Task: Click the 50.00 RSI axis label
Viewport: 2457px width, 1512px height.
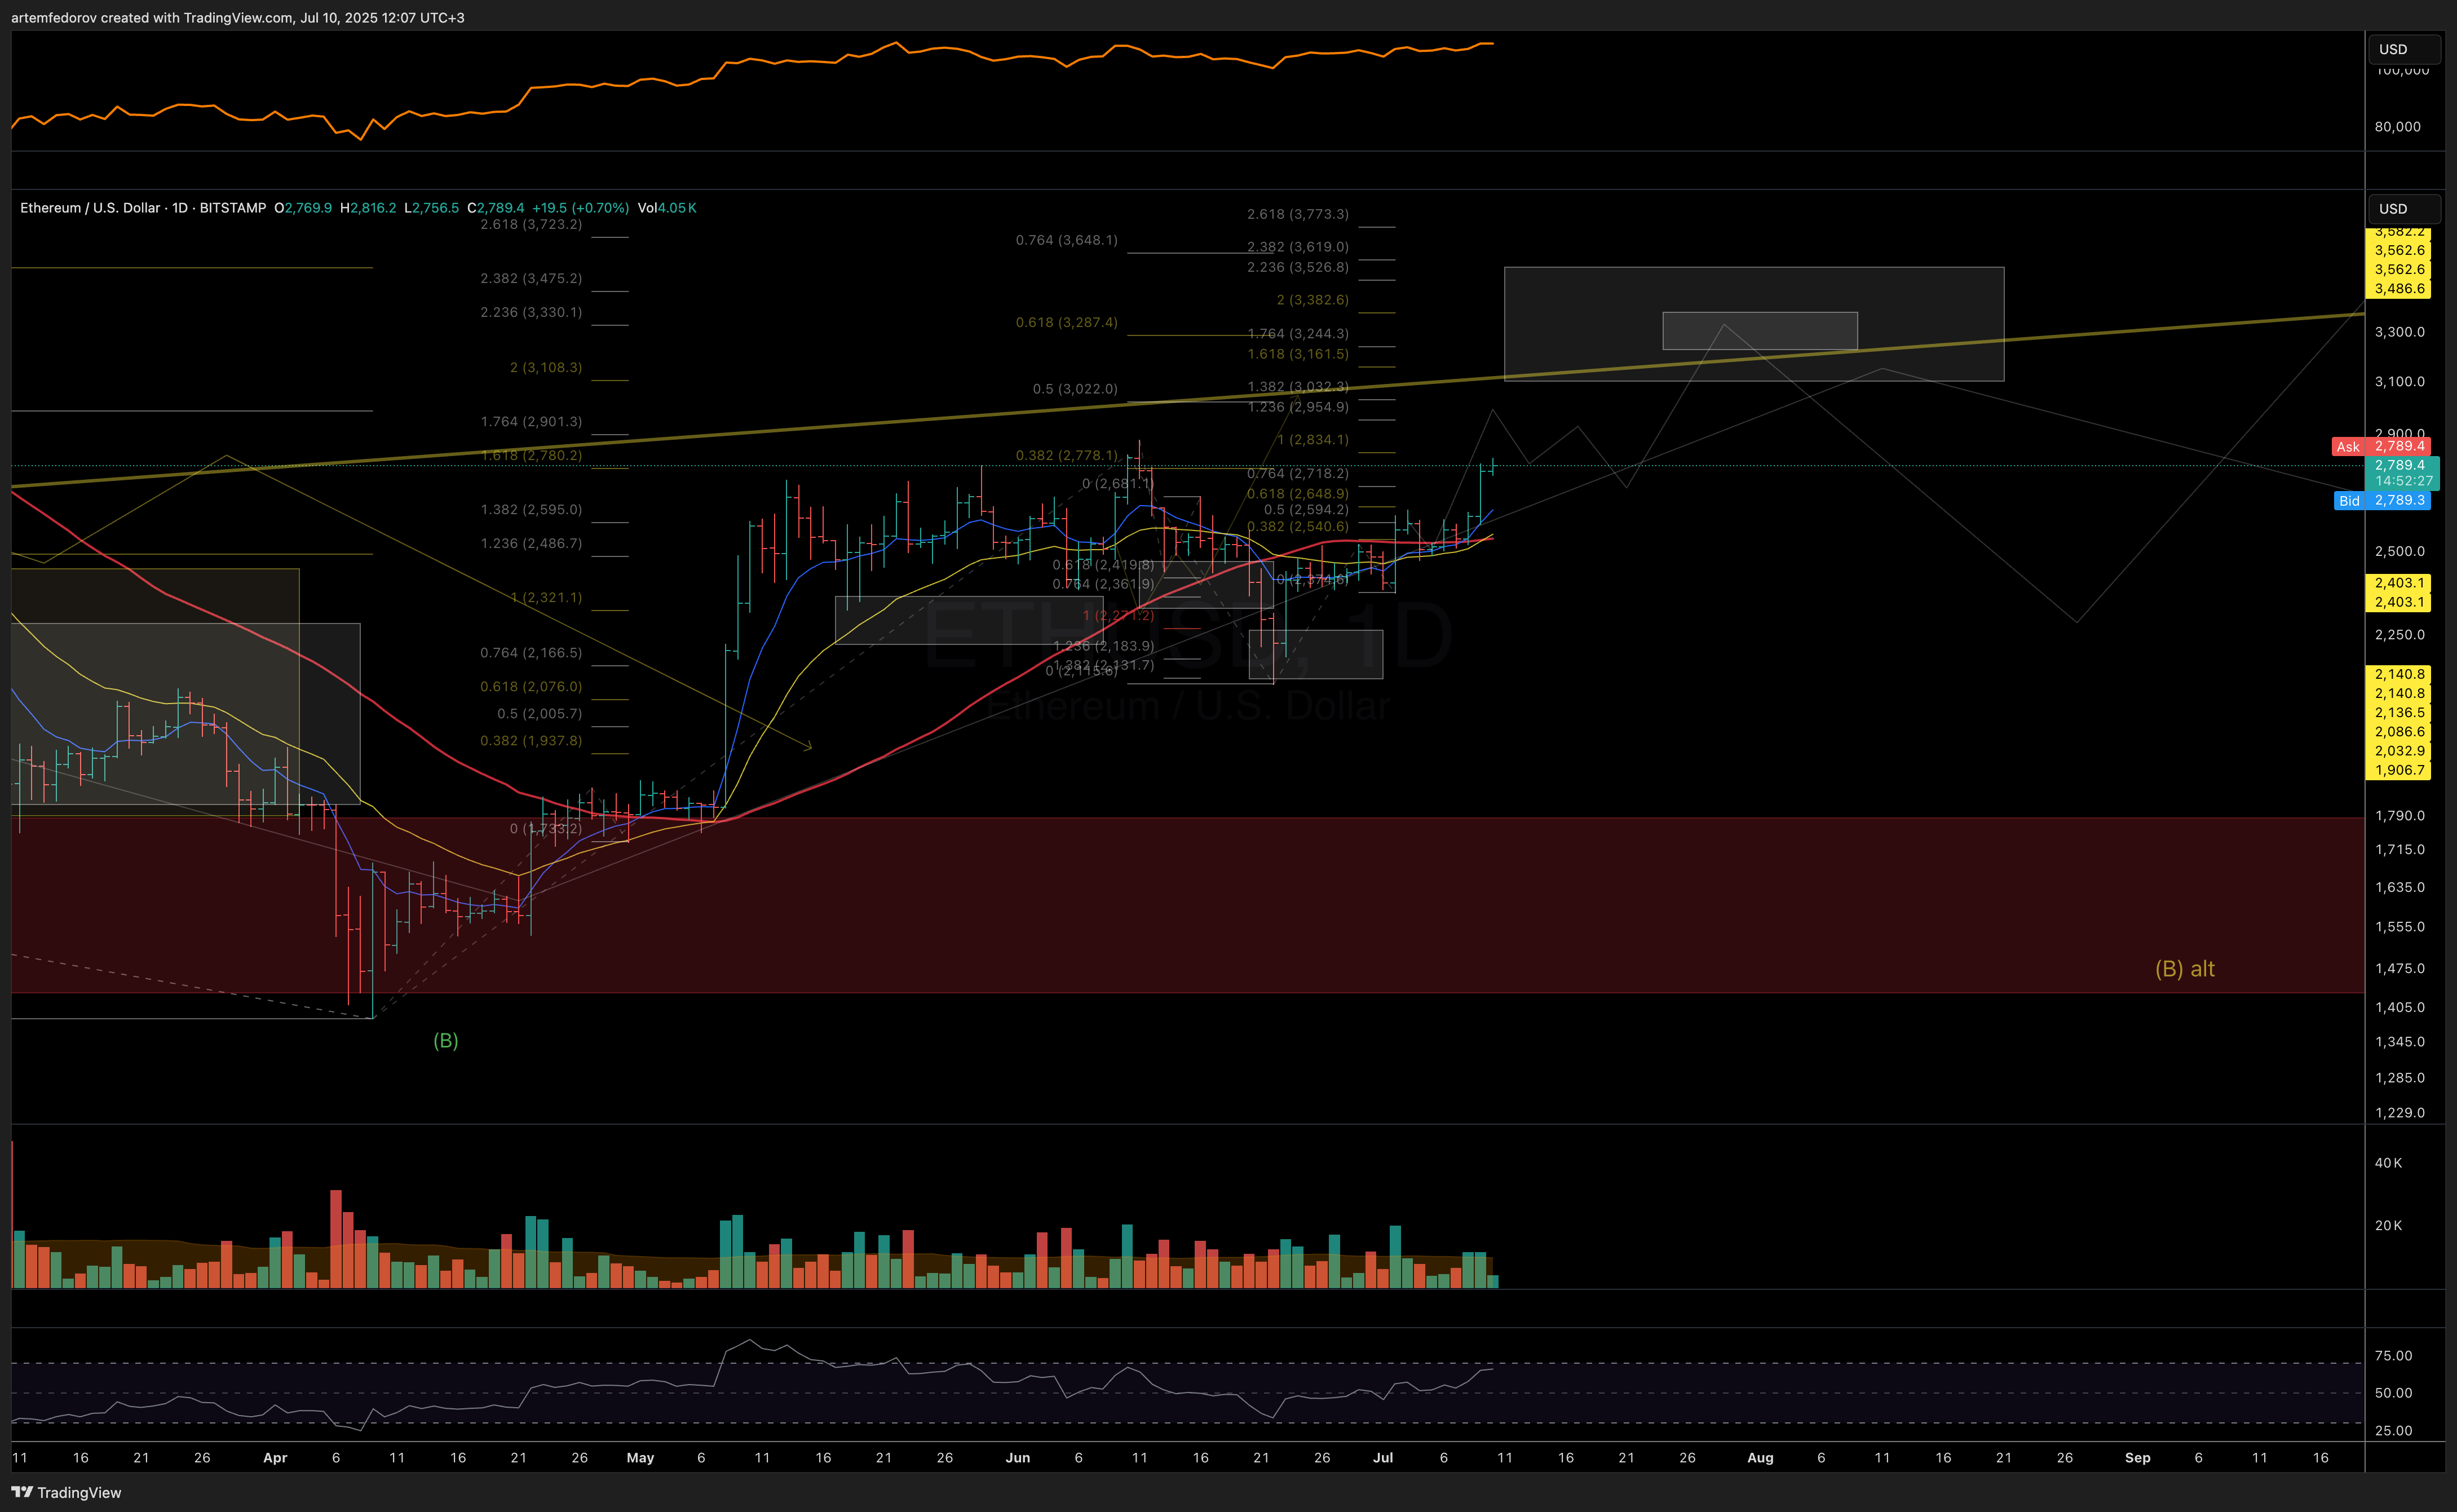Action: click(x=2393, y=1393)
